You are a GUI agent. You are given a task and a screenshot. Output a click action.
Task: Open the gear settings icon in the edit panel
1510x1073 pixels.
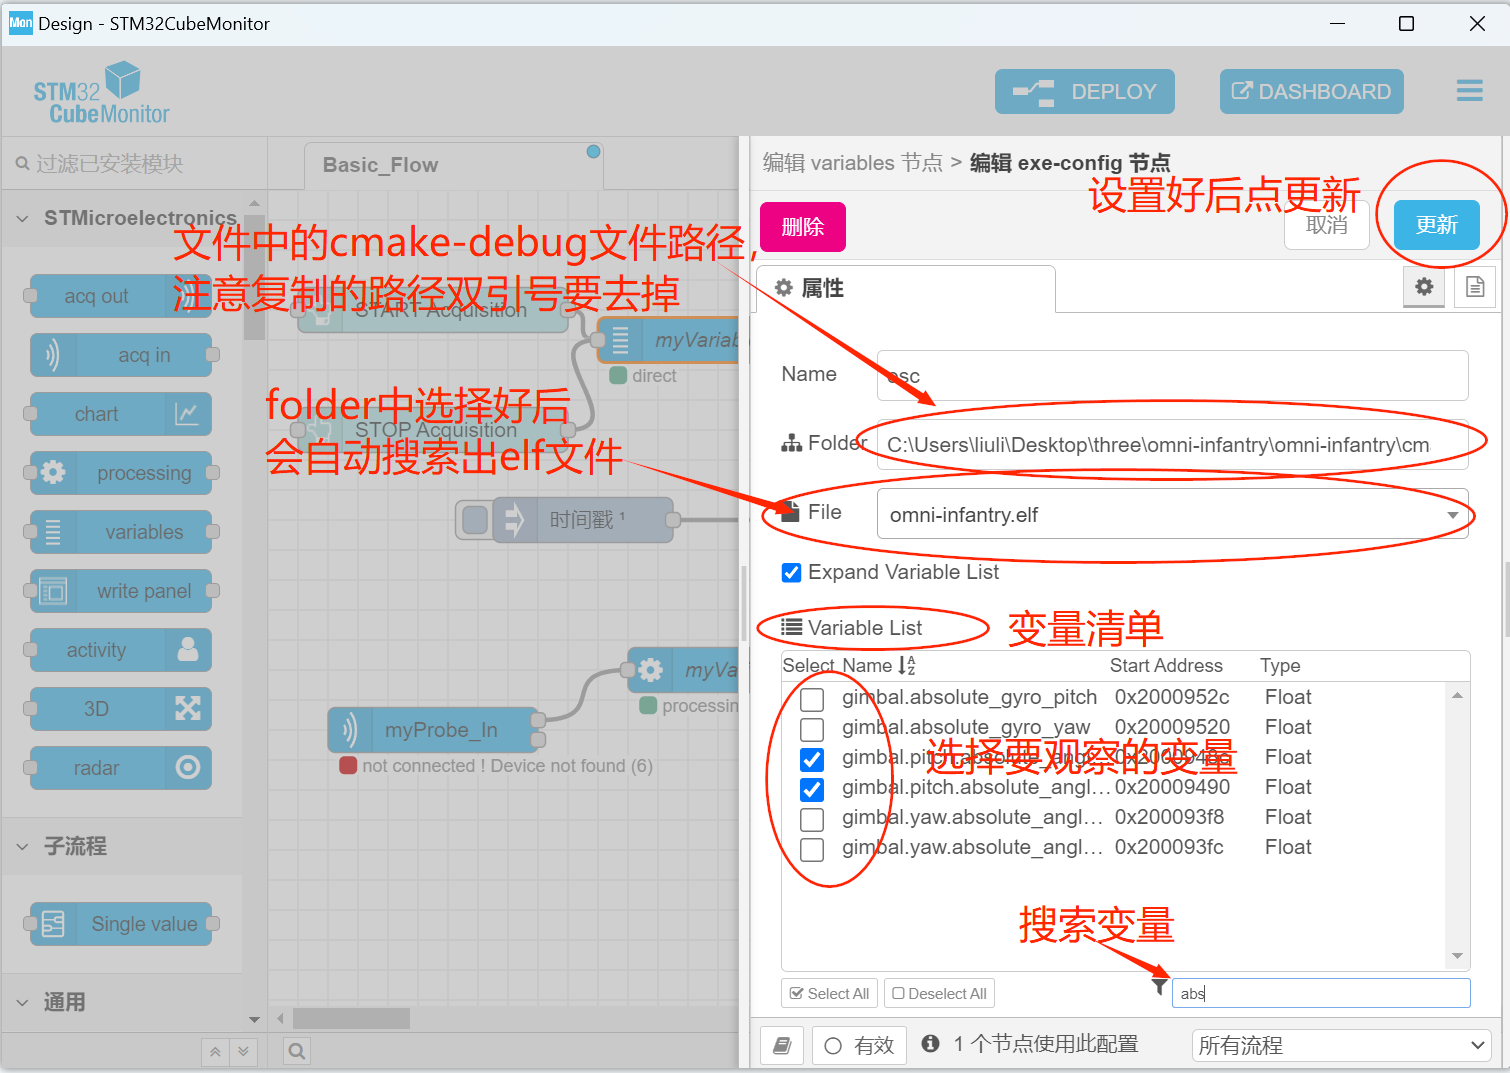1423,287
